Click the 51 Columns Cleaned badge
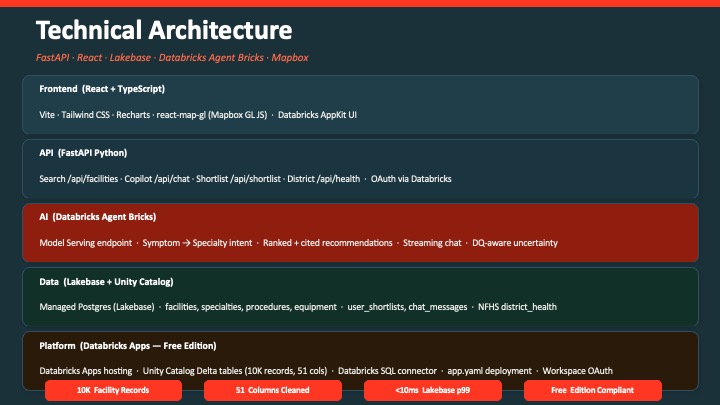This screenshot has width=720, height=405. (273, 390)
